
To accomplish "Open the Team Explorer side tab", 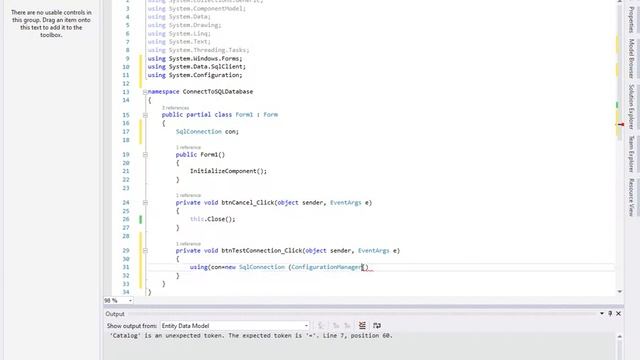I will click(x=631, y=154).
